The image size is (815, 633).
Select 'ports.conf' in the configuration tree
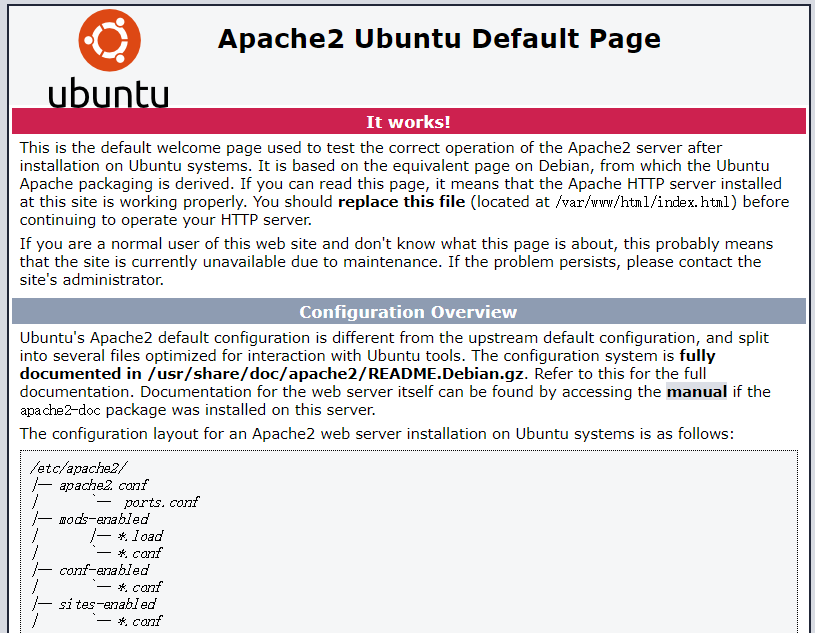161,502
